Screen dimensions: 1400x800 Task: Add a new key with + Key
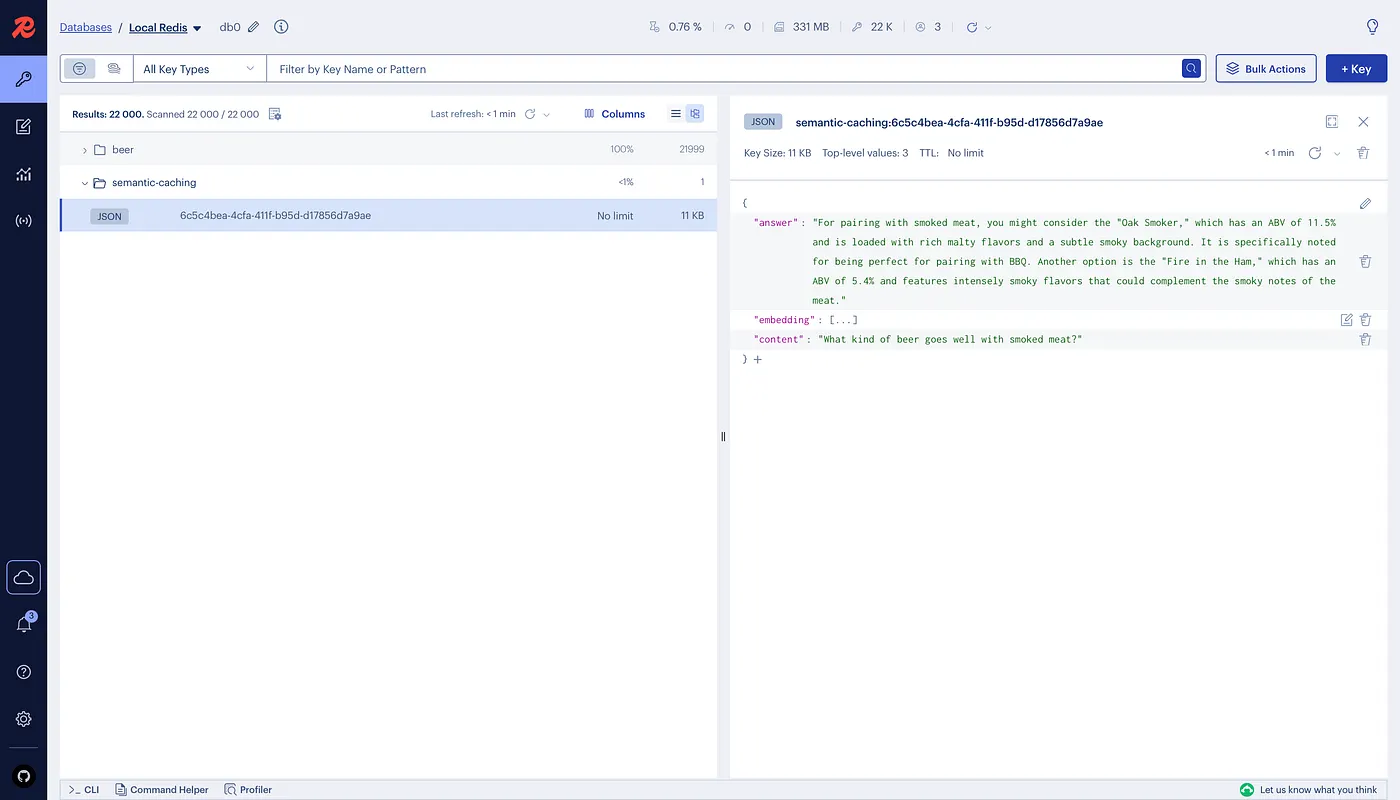[x=1356, y=69]
